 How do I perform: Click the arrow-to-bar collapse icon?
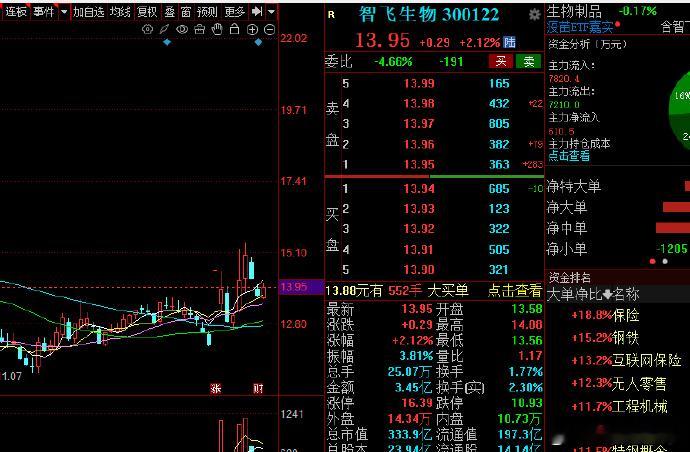tap(257, 11)
